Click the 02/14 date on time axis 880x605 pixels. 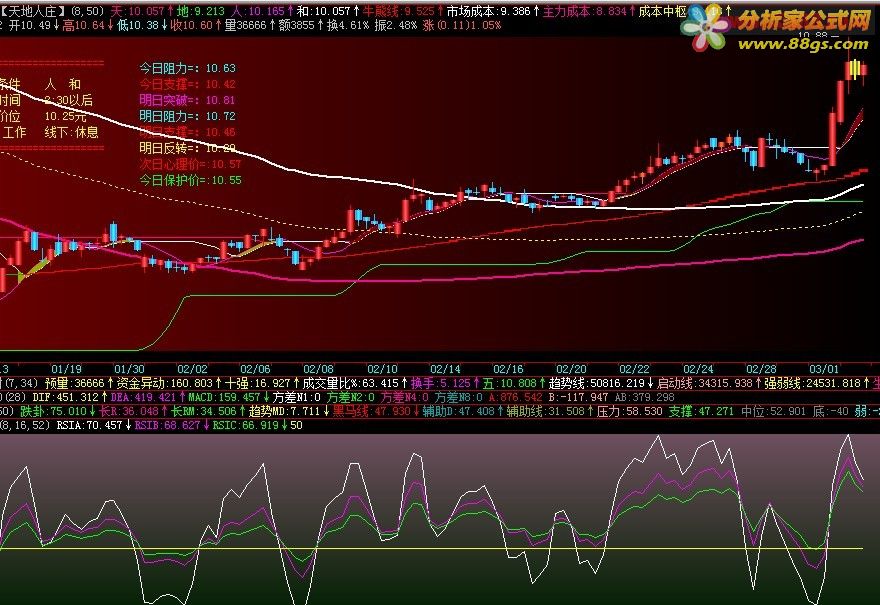click(x=445, y=369)
